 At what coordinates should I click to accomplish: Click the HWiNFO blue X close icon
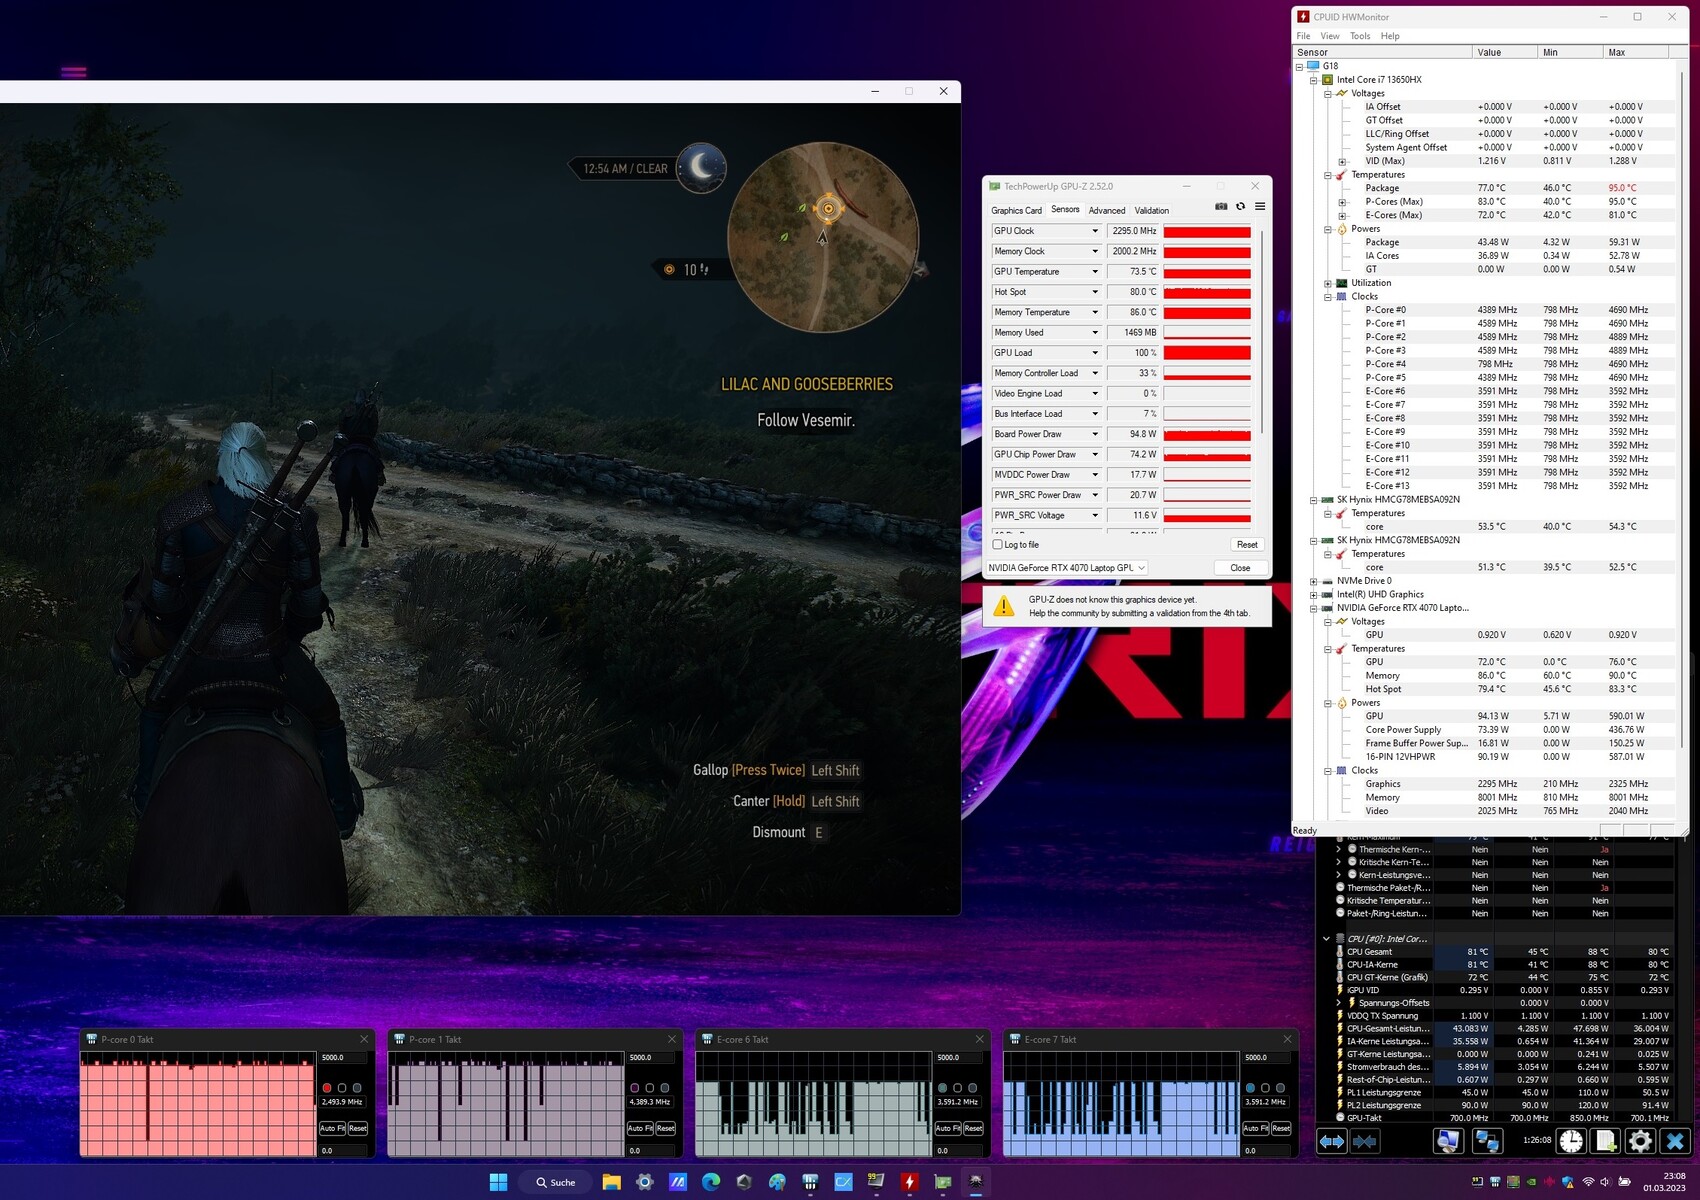pos(1675,1141)
